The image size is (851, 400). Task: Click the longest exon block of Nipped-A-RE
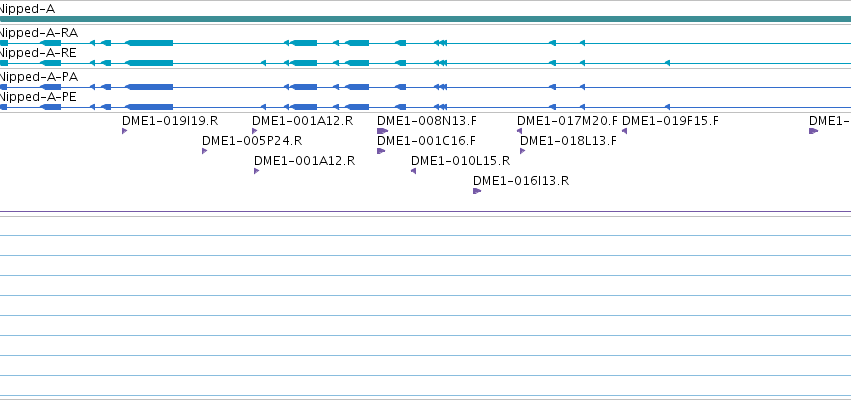(x=149, y=63)
